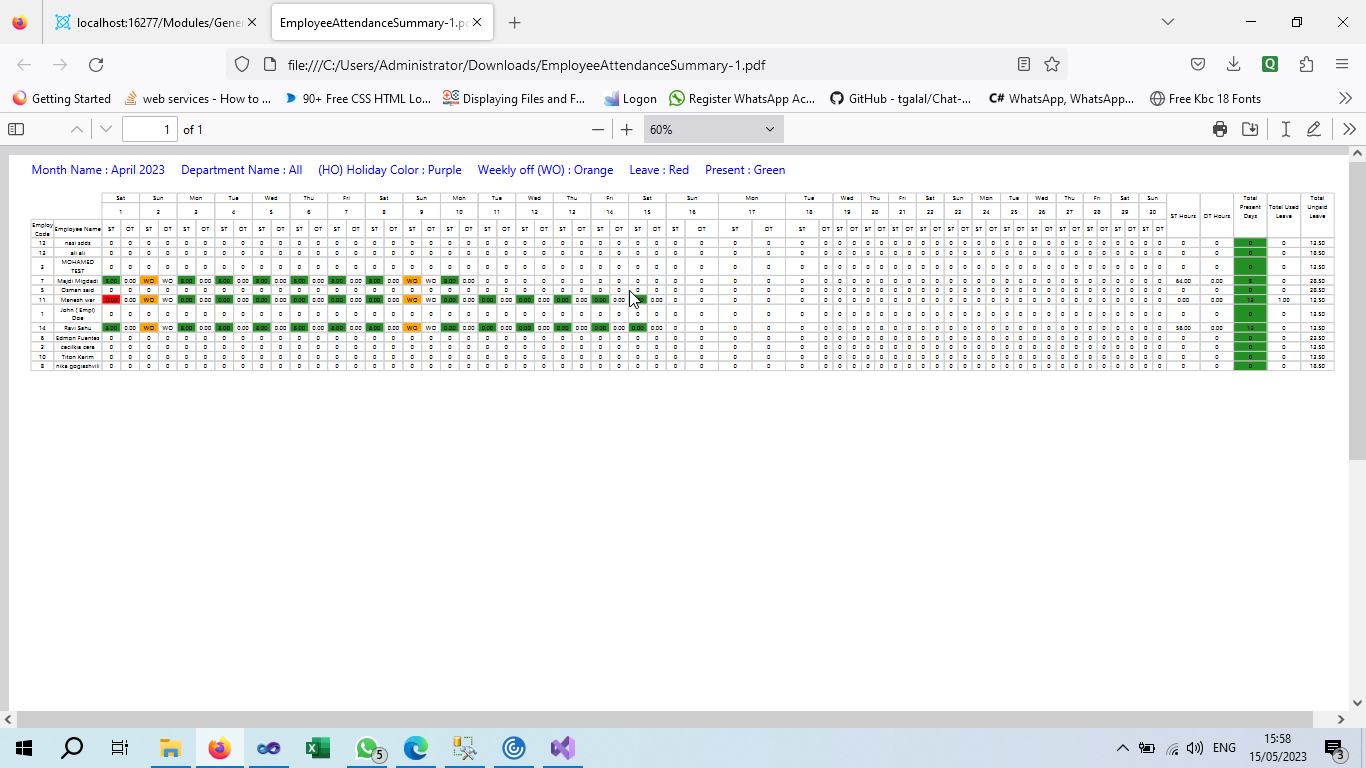Open Free Kbc 18 Fonts bookmark
Viewport: 1366px width, 768px height.
click(1206, 99)
